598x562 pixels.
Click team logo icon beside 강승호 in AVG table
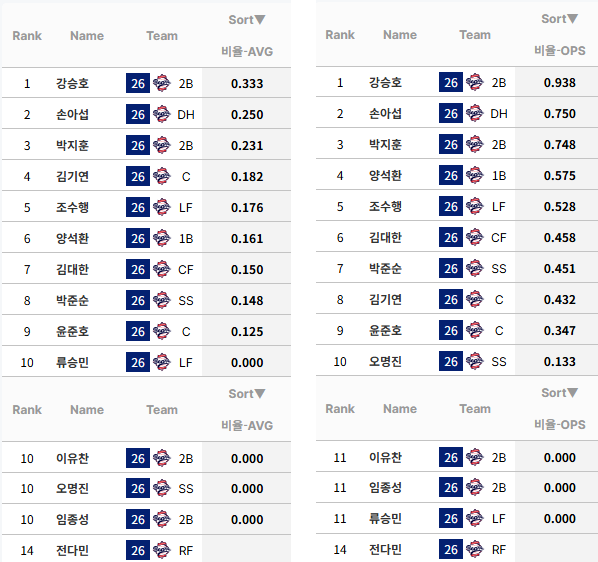pyautogui.click(x=161, y=83)
